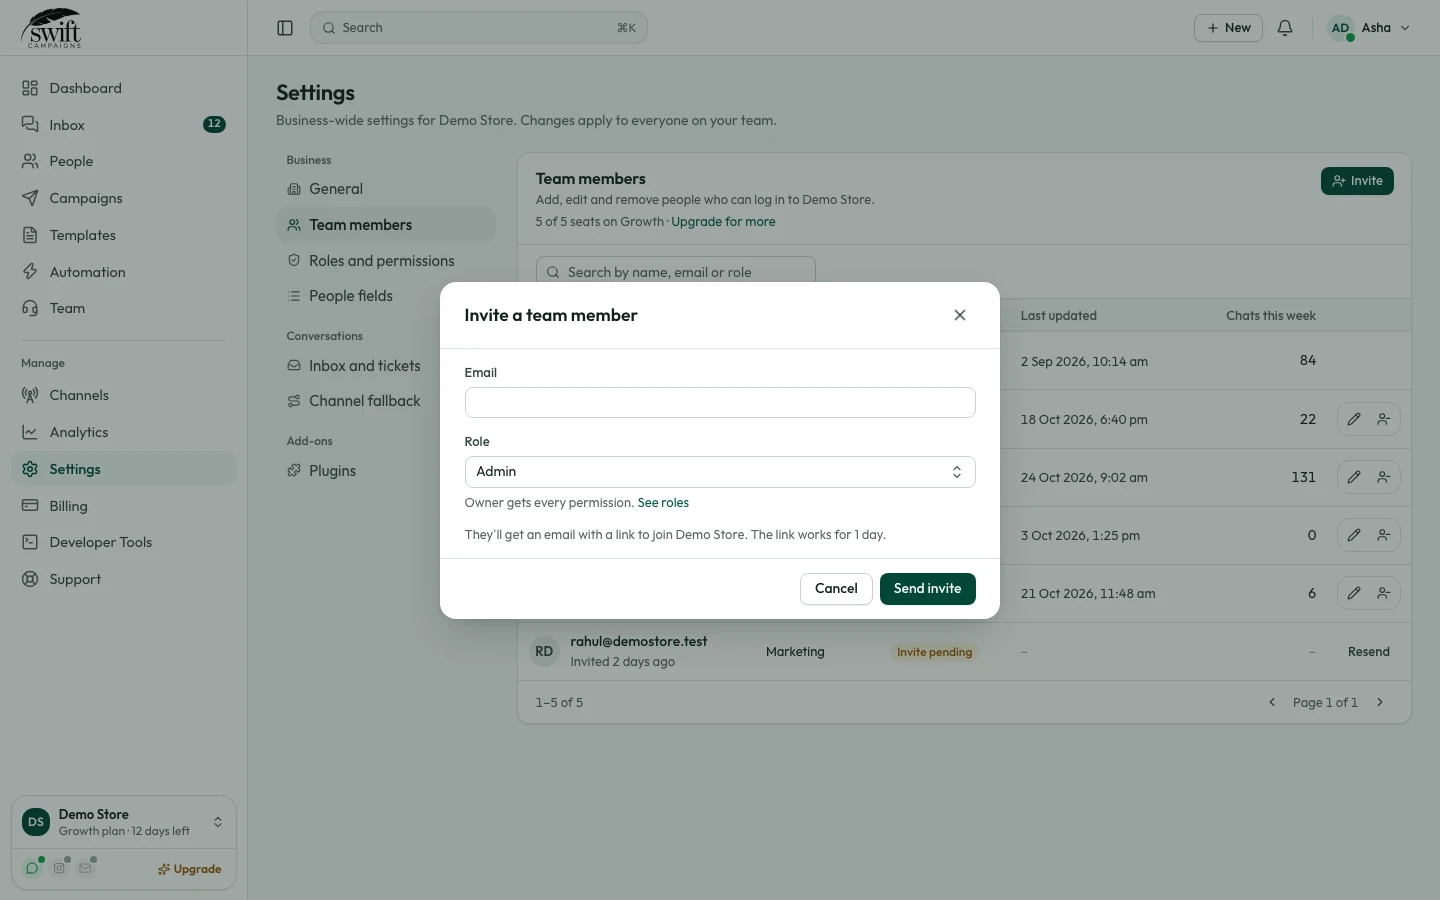Open the Role dropdown showing Admin
This screenshot has height=900, width=1440.
[720, 472]
